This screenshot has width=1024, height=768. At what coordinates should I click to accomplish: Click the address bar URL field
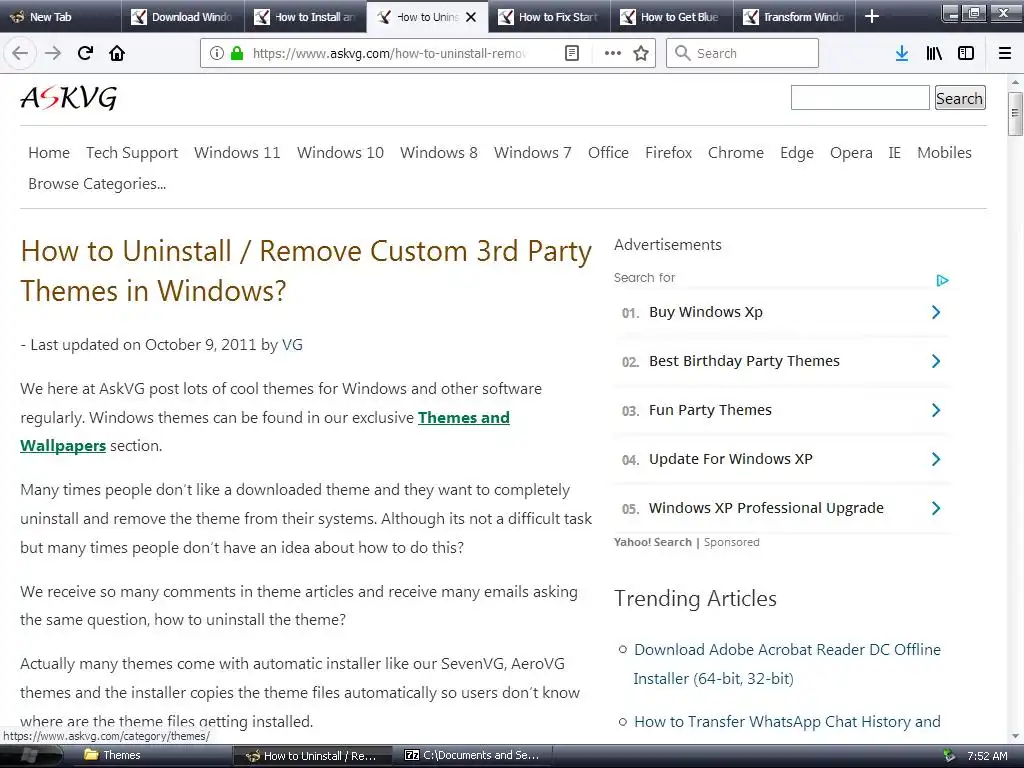point(389,53)
